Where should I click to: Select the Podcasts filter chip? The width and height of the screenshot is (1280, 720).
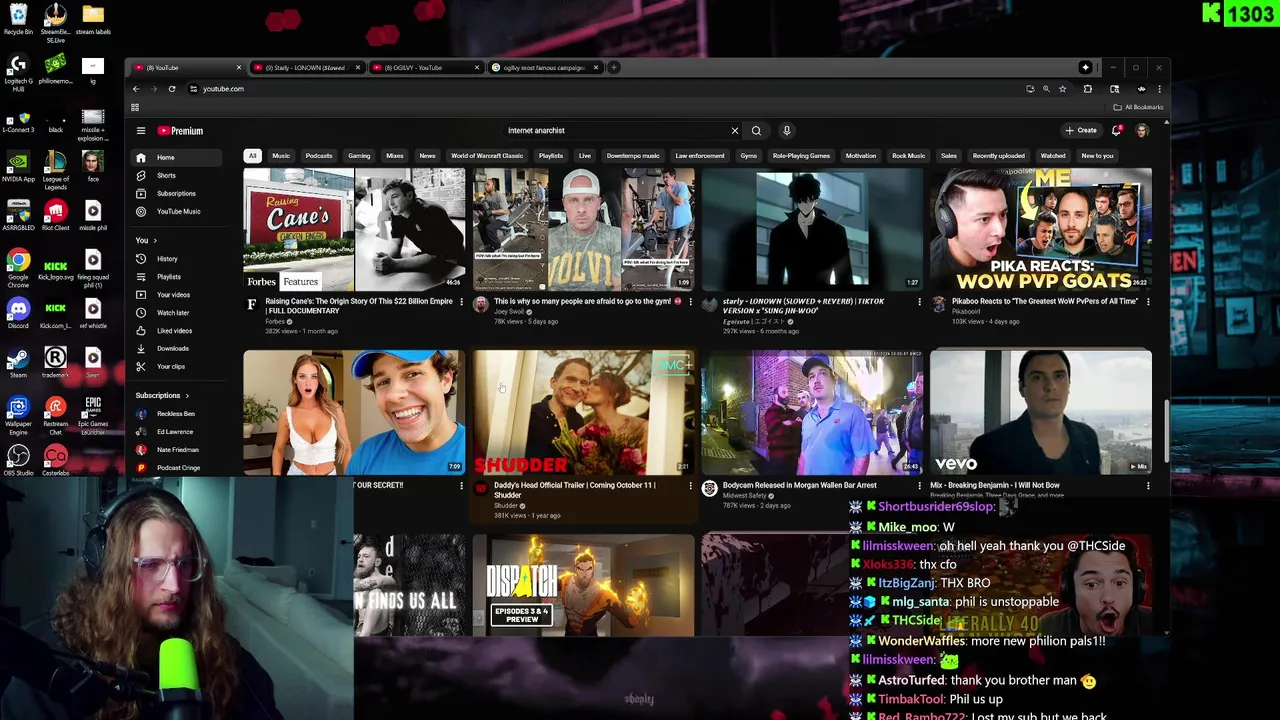click(319, 156)
